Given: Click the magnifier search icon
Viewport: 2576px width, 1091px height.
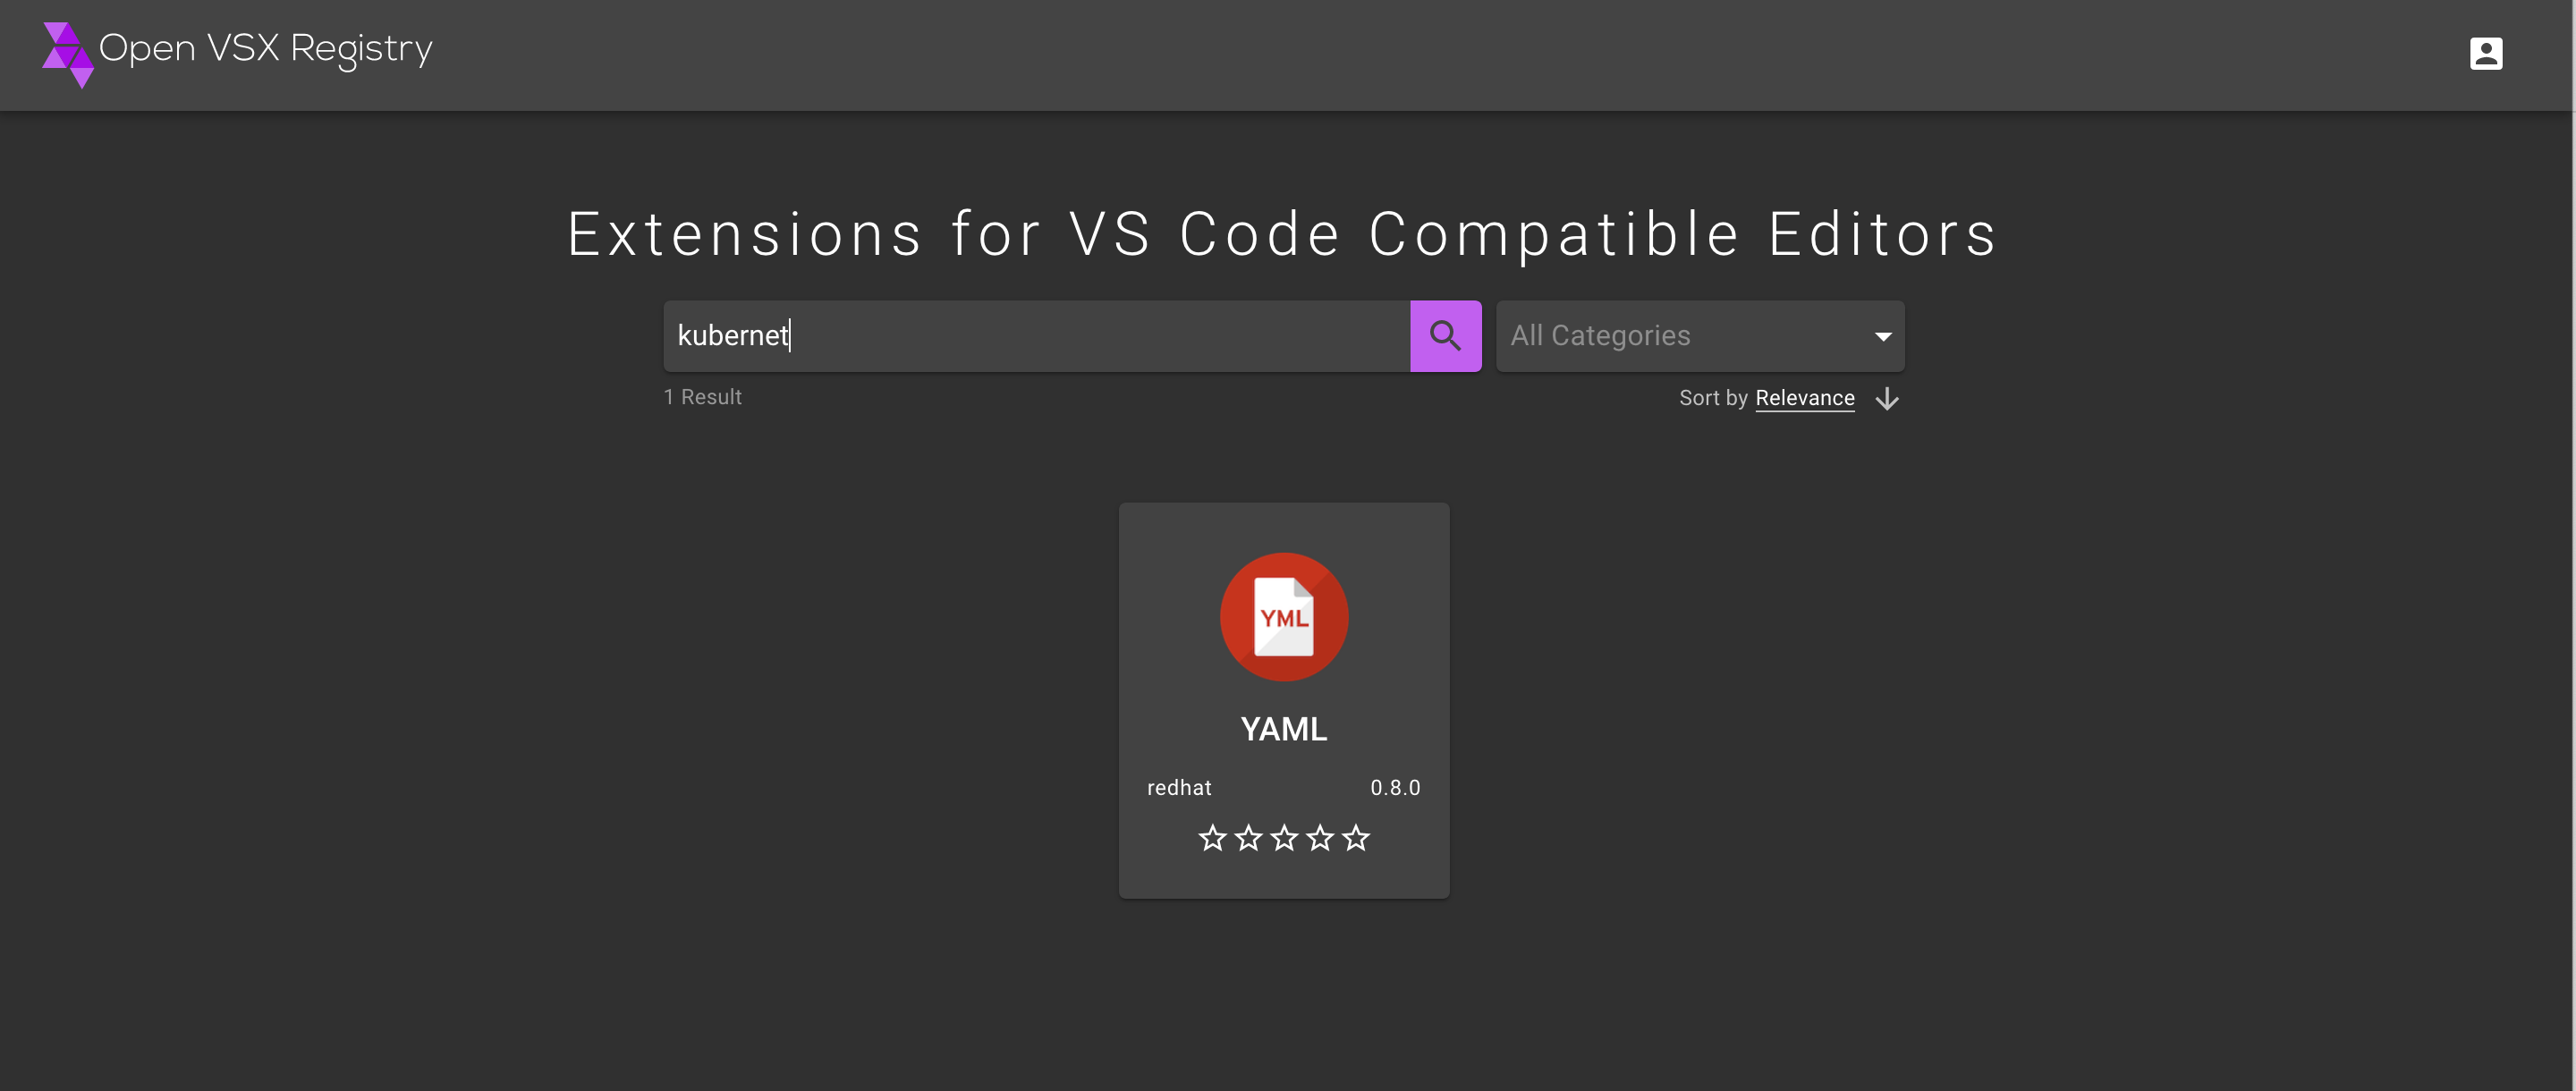Looking at the screenshot, I should coord(1445,336).
